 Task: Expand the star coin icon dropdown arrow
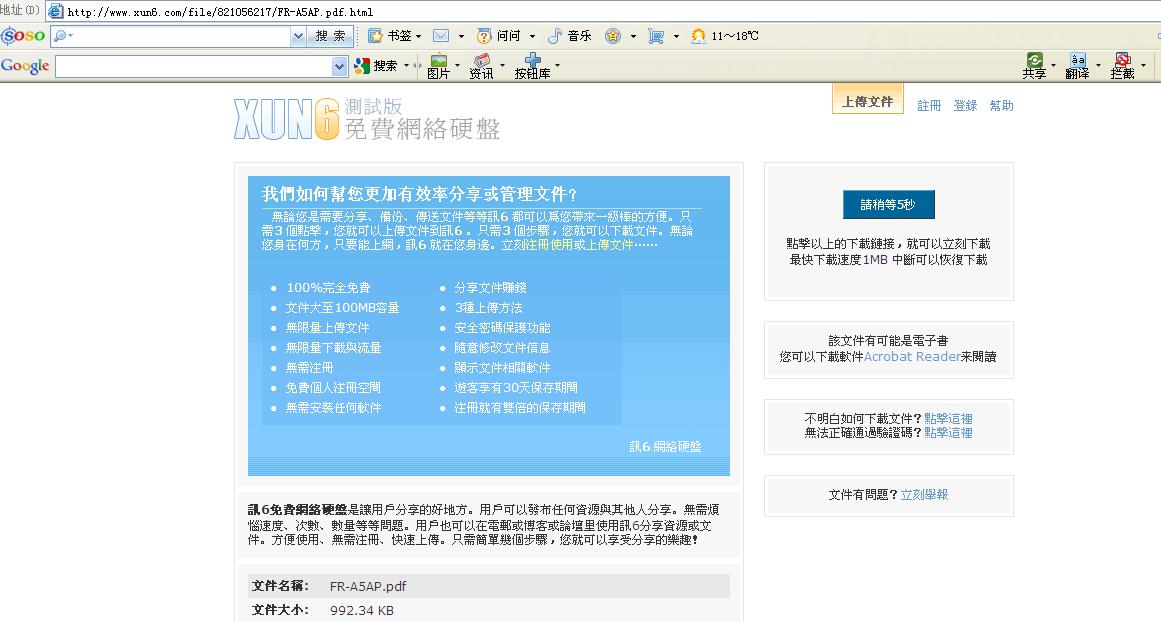633,36
